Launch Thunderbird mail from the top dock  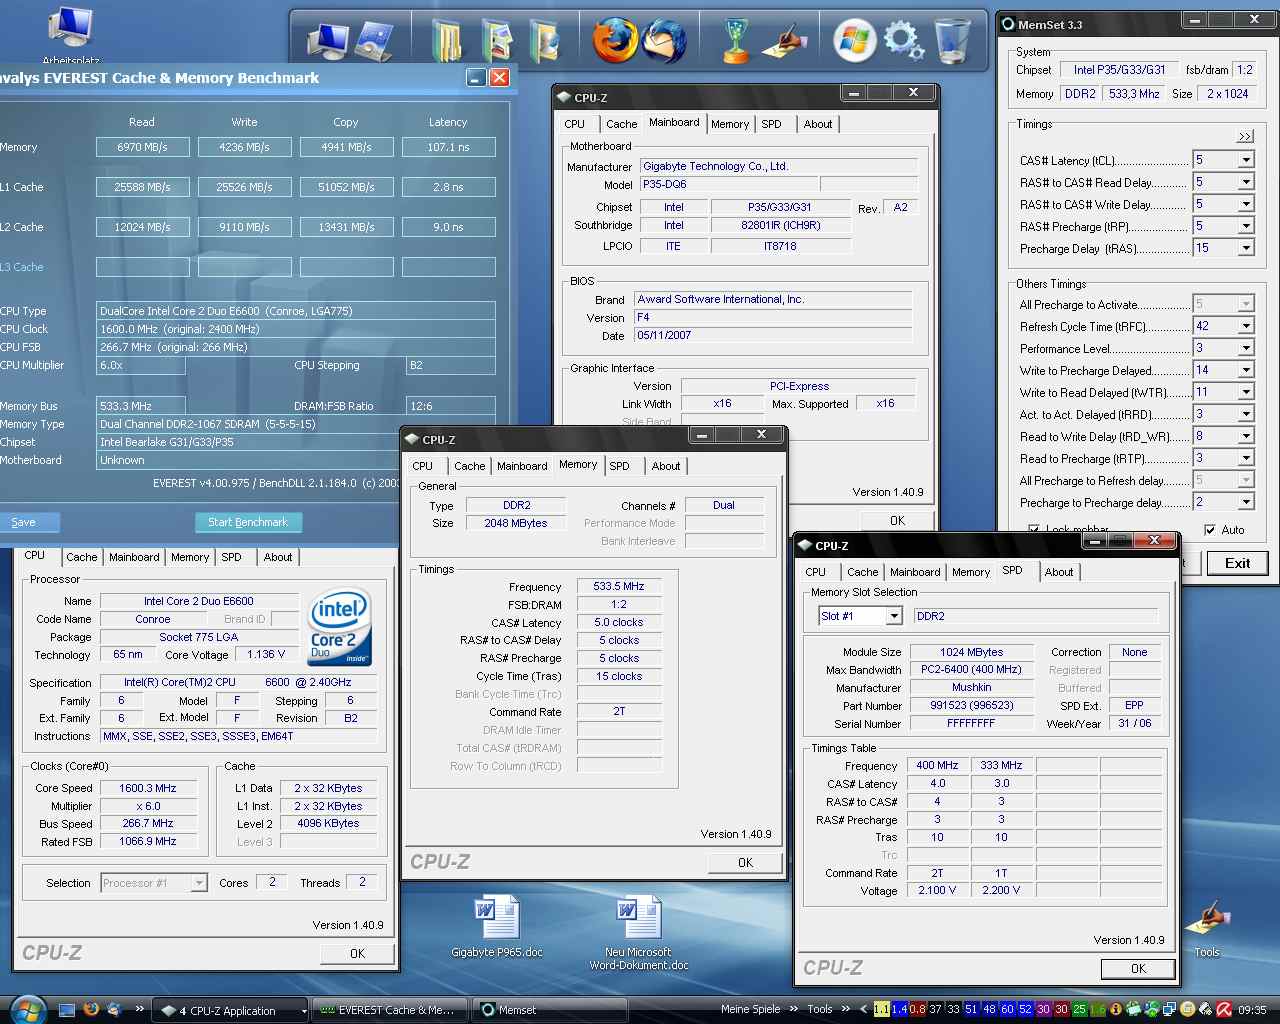[665, 41]
